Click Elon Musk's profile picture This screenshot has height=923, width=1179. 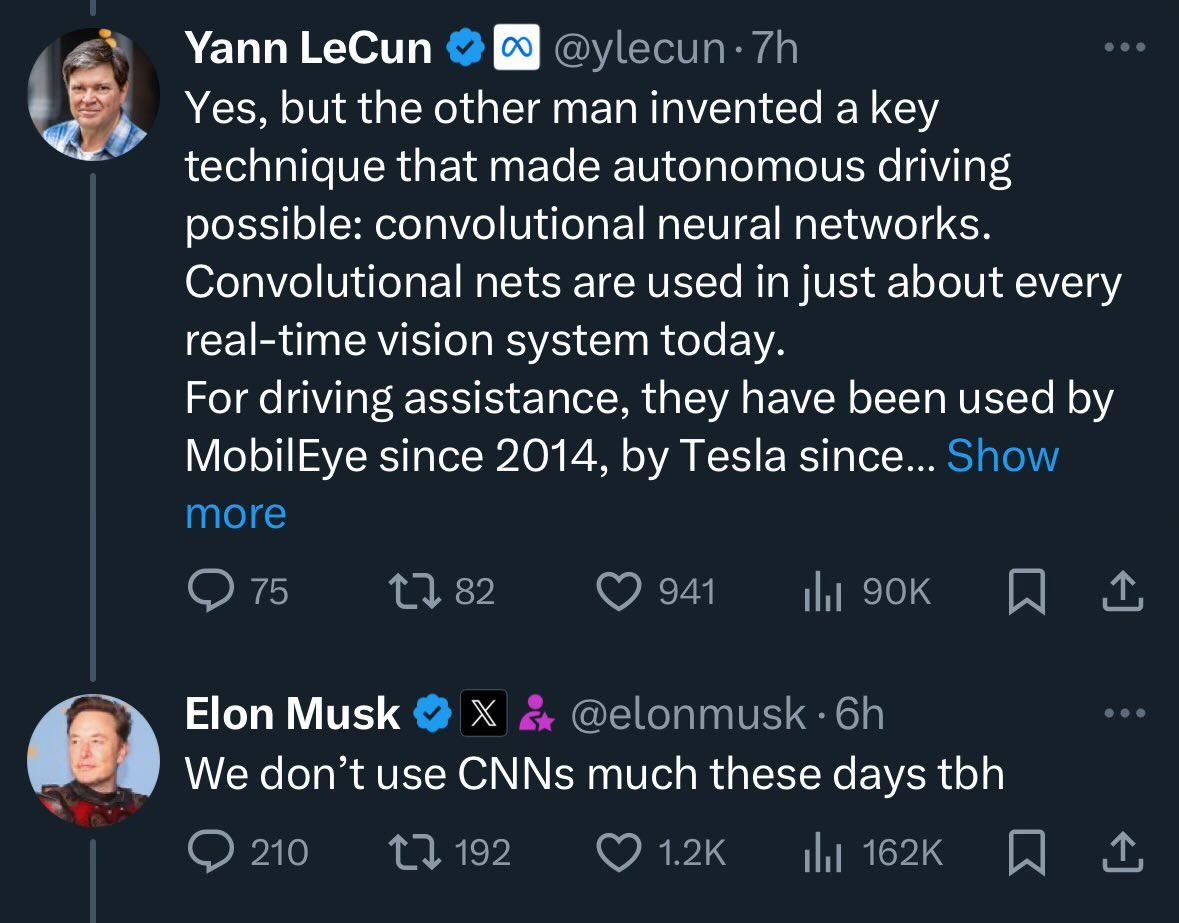tap(93, 760)
